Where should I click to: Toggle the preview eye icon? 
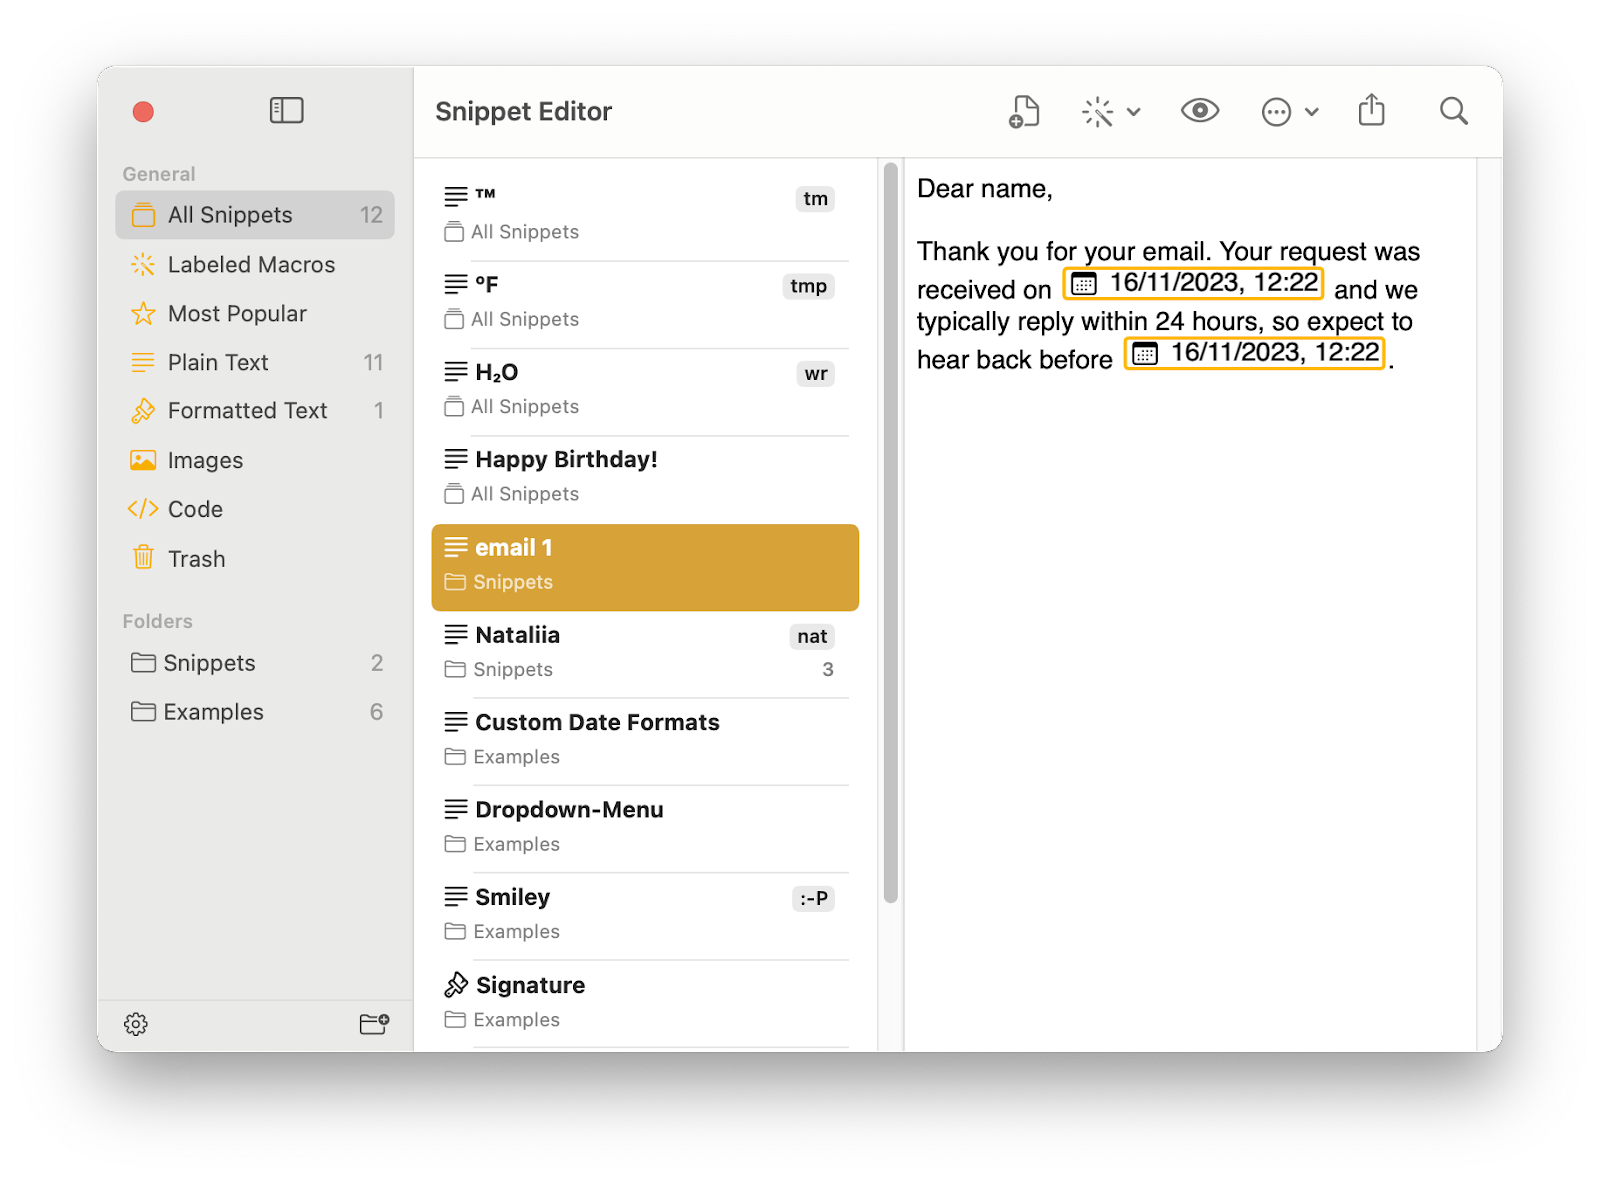click(x=1200, y=111)
